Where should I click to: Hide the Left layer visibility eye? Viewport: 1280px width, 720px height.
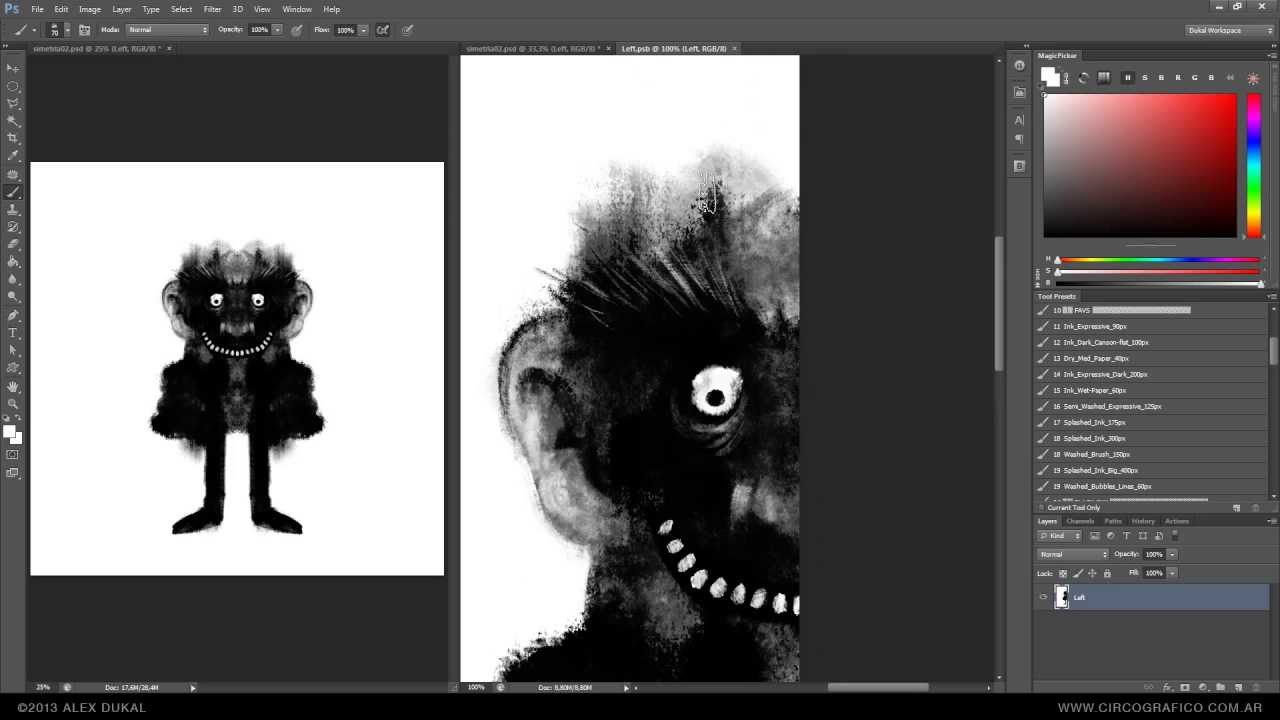(1043, 598)
